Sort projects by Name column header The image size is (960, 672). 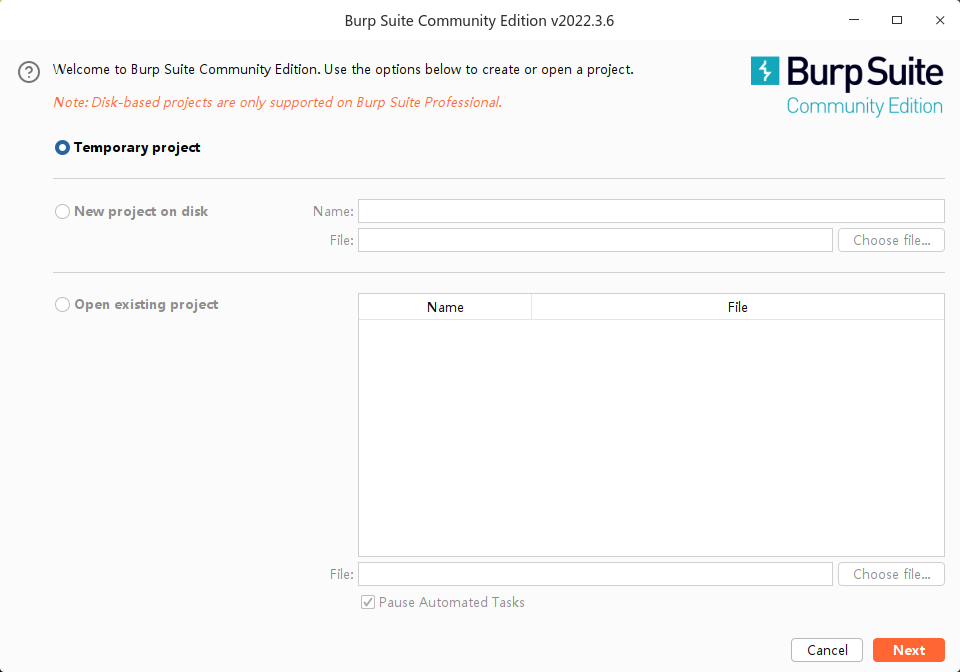click(x=445, y=307)
